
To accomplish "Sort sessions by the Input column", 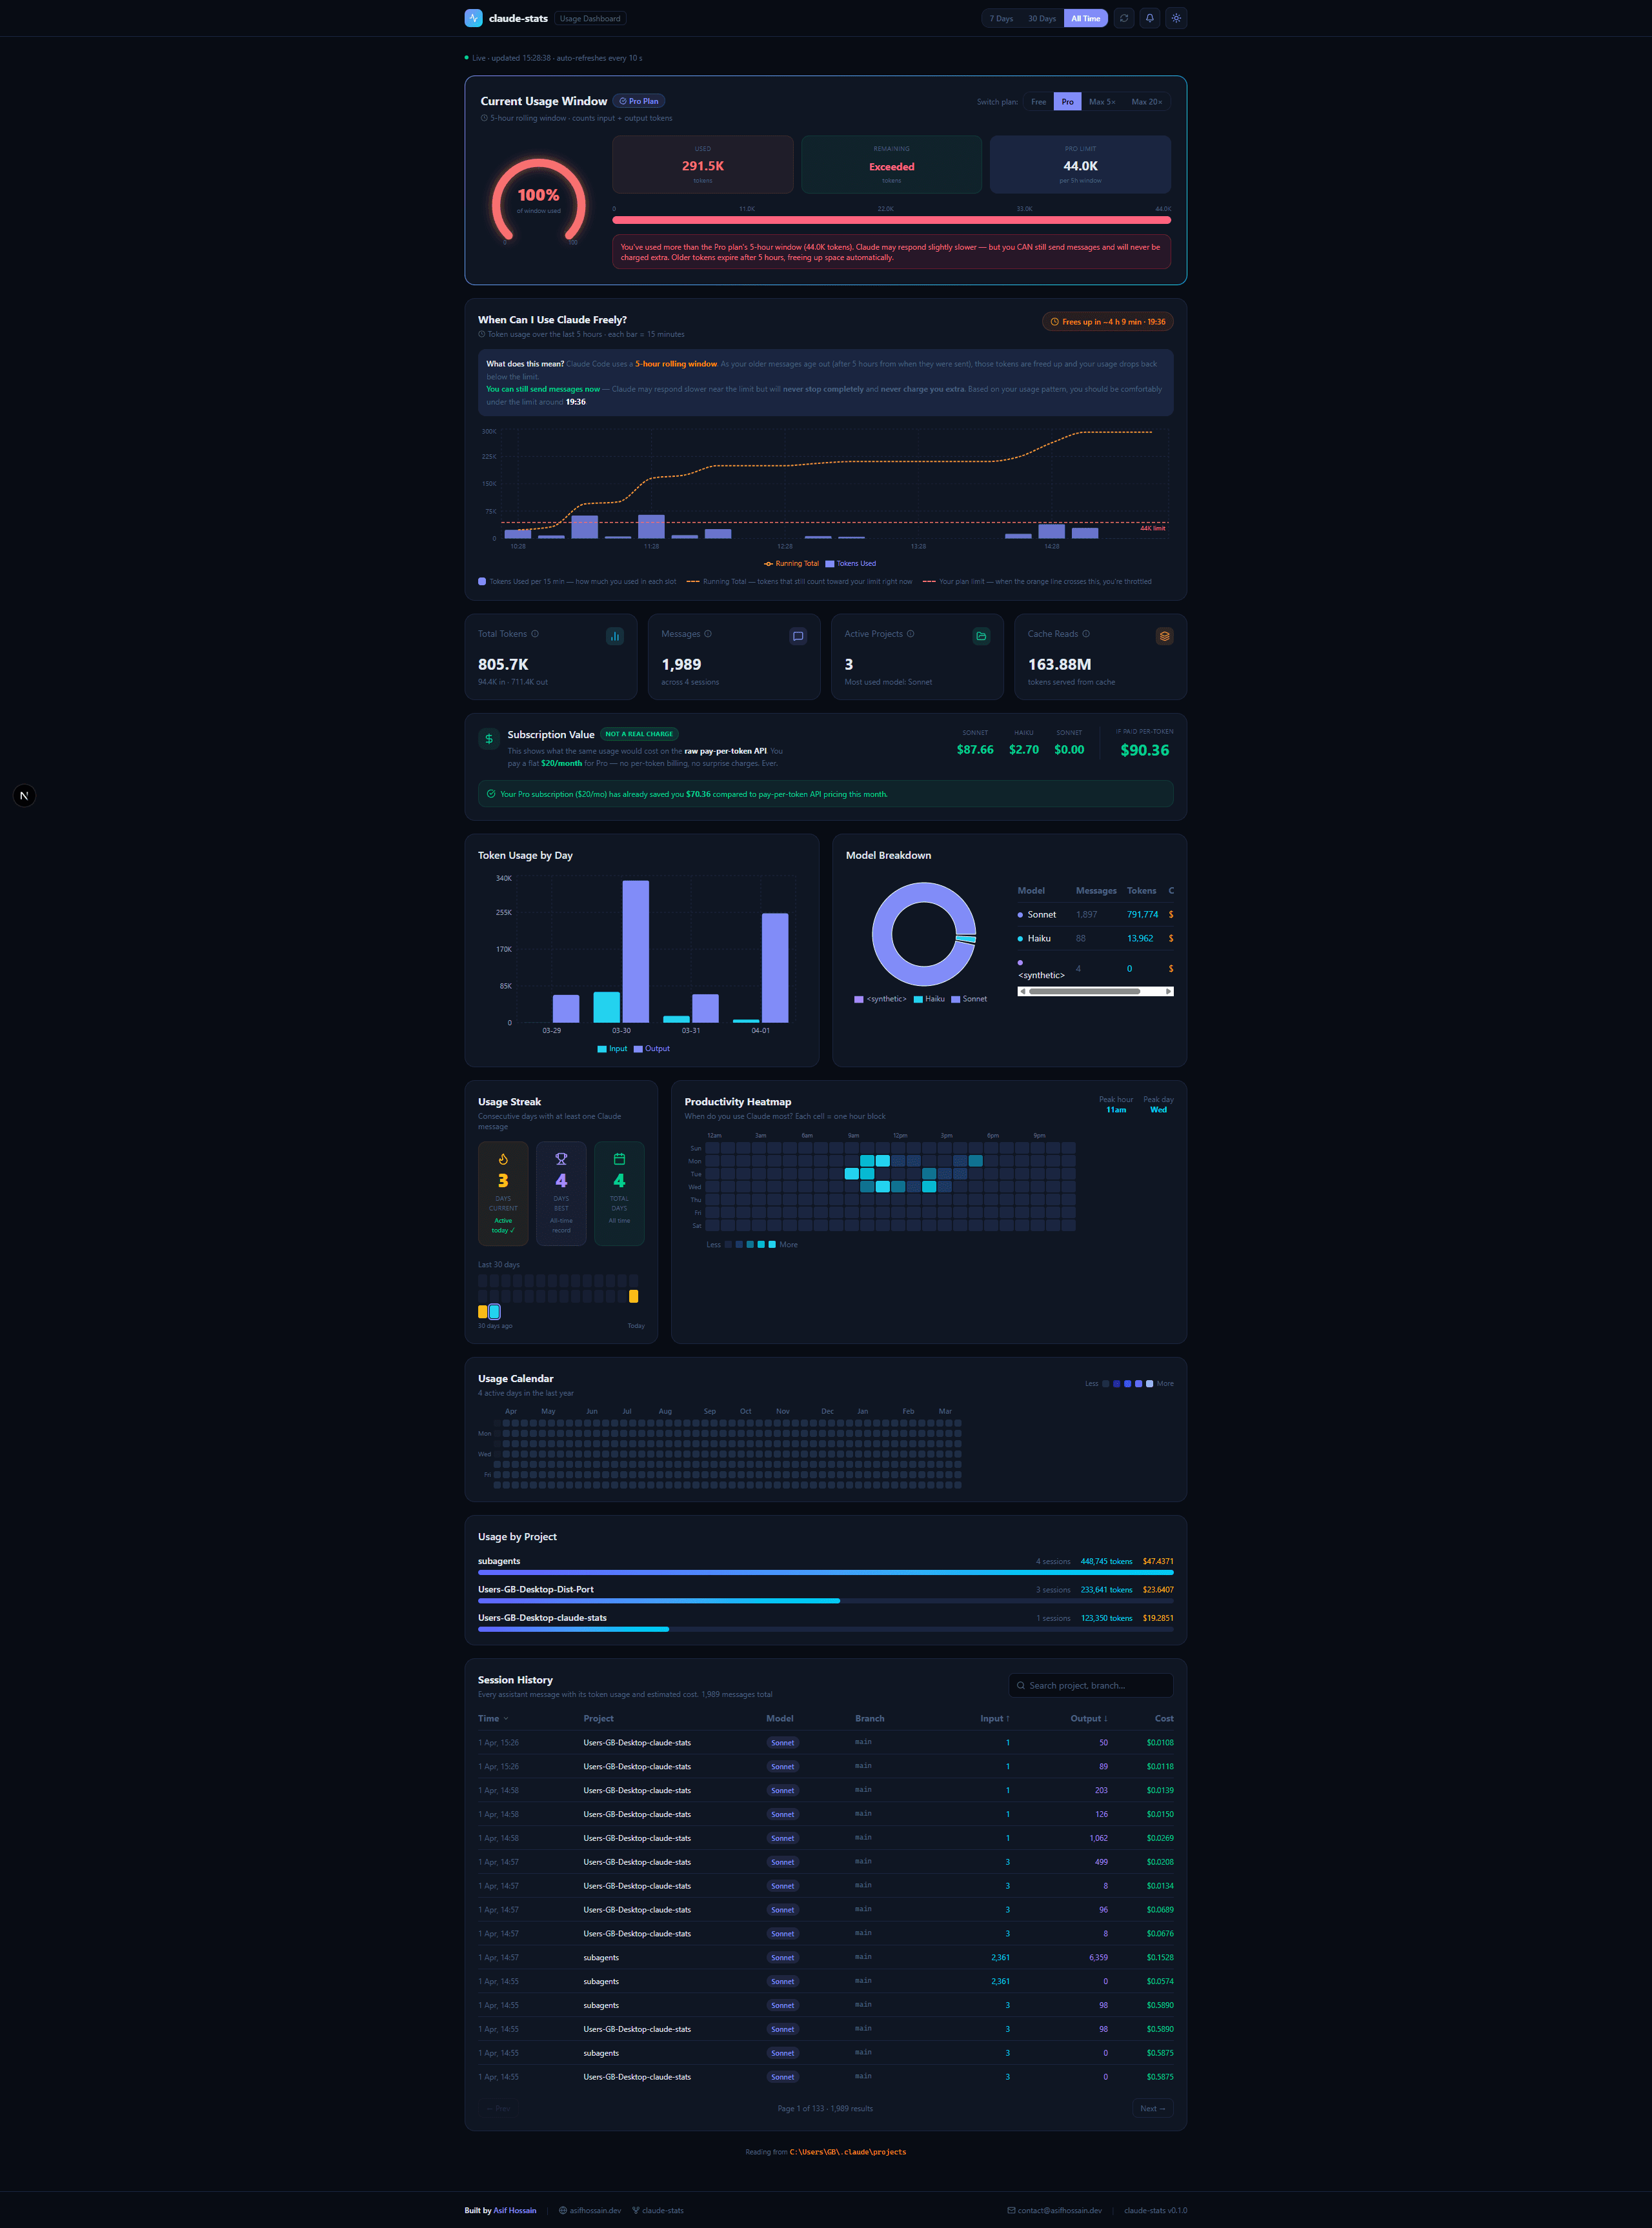I will click(x=995, y=1718).
